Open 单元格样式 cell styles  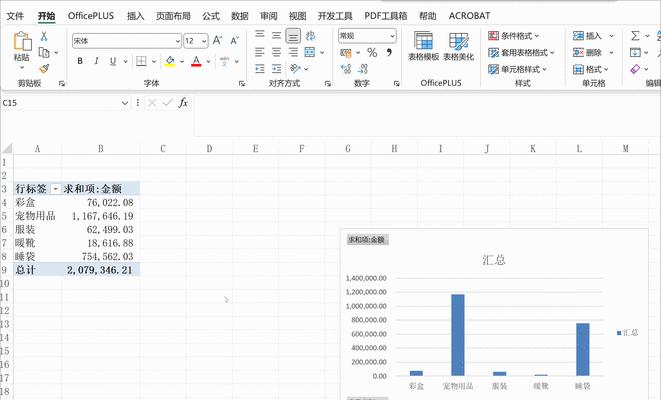click(x=517, y=69)
